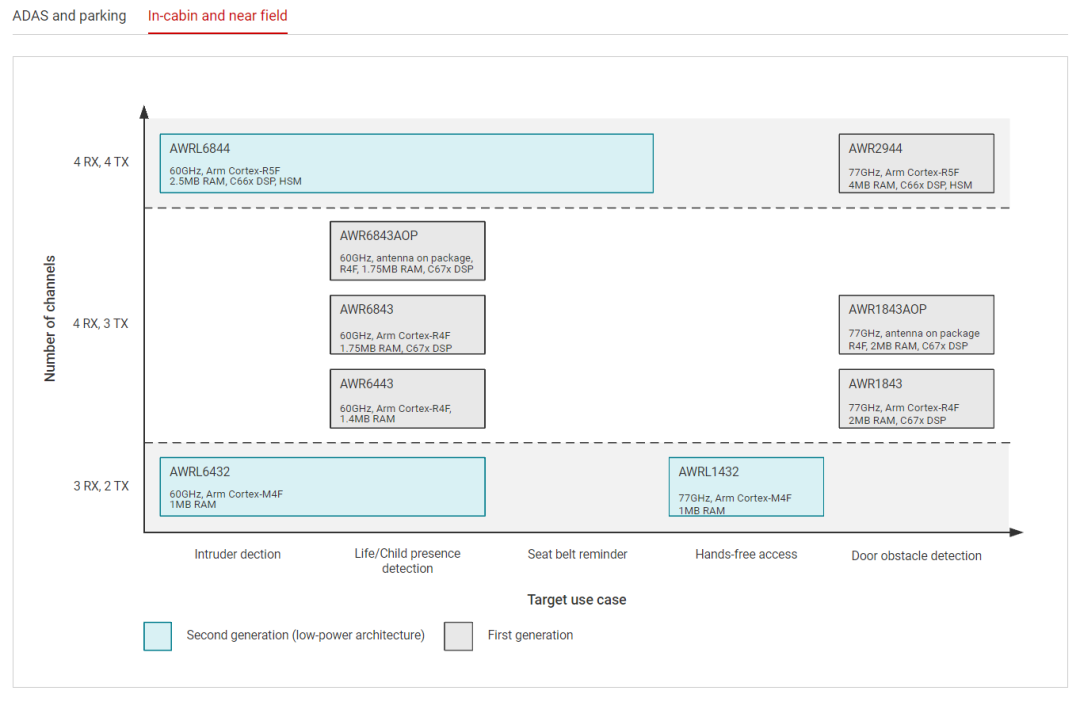Click the Intruder dection axis label
The height and width of the screenshot is (702, 1080).
238,554
